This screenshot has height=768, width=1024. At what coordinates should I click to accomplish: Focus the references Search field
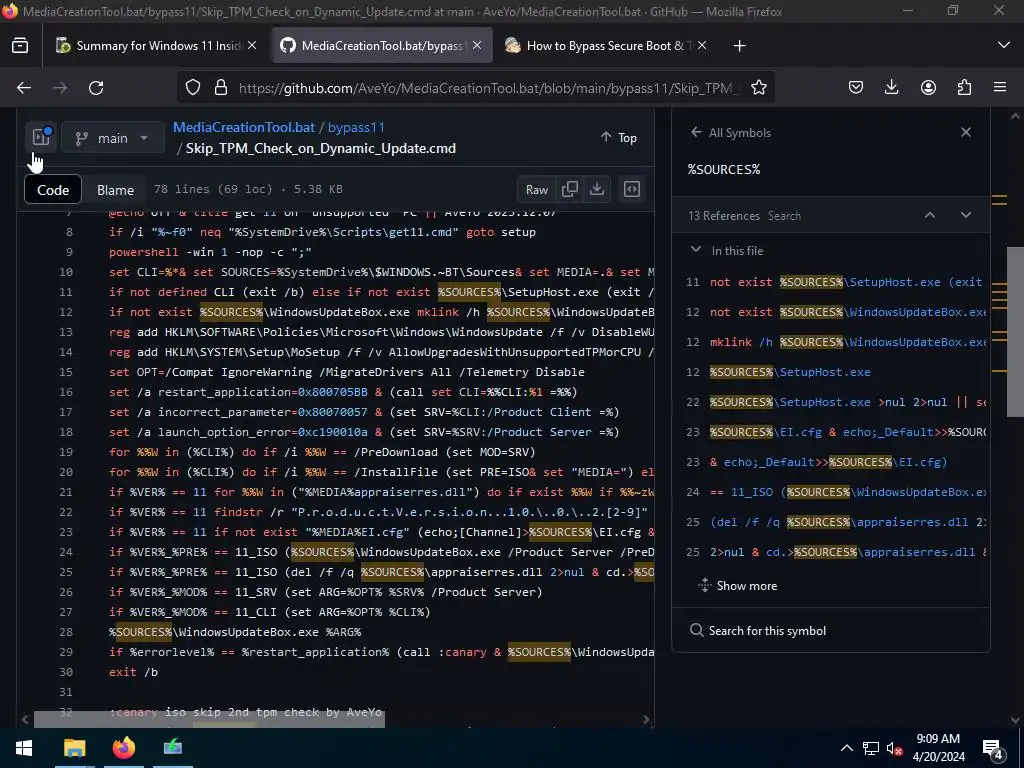click(x=784, y=216)
